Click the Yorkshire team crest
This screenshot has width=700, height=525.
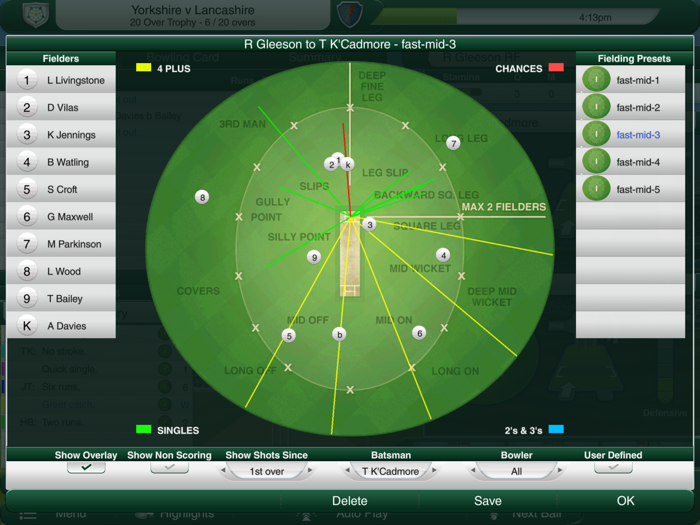35,14
